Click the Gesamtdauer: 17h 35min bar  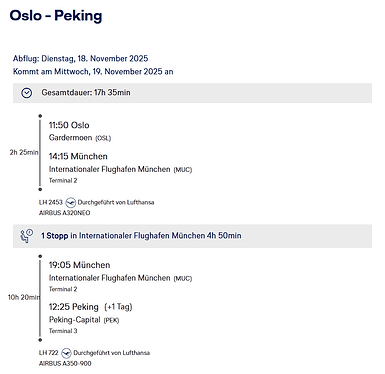192,93
